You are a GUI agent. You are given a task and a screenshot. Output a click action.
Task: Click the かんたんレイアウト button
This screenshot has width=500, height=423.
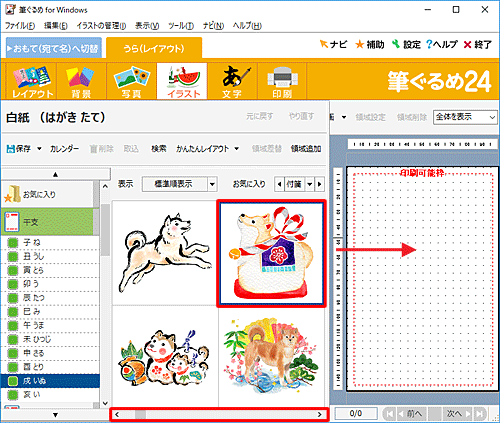[202, 149]
